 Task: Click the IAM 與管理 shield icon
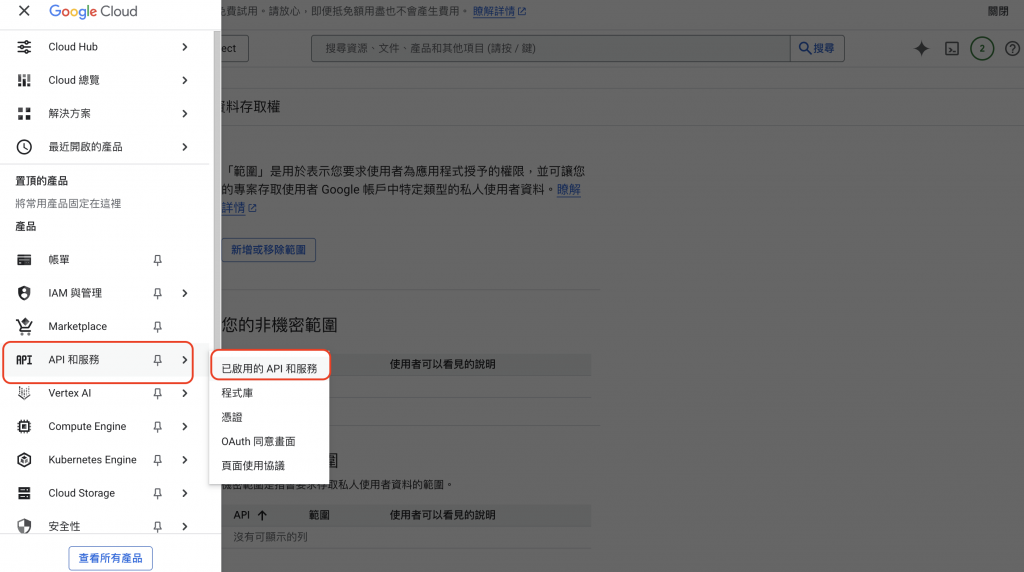tap(24, 293)
